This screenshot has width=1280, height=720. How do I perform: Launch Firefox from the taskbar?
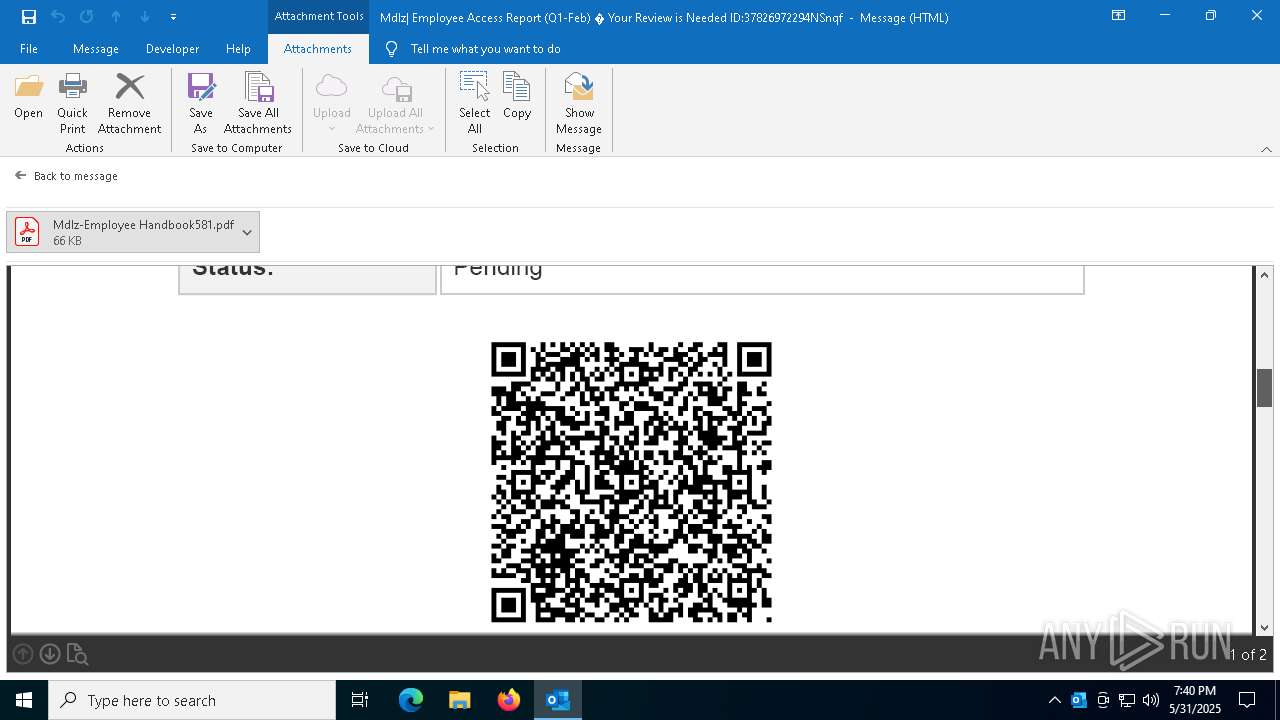509,700
